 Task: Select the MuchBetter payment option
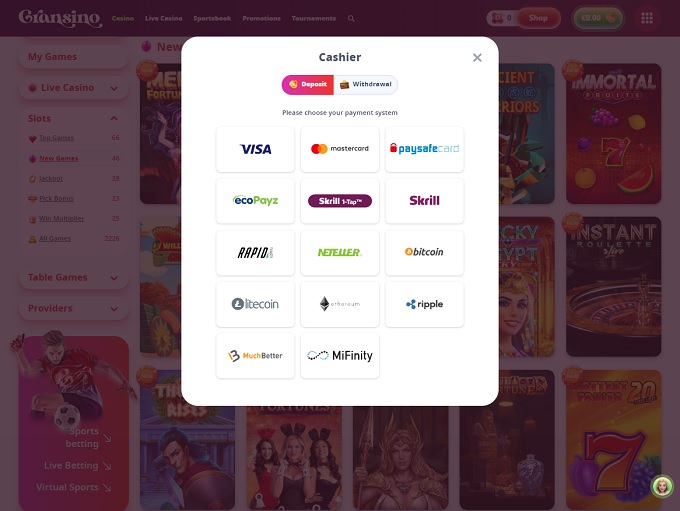(255, 356)
